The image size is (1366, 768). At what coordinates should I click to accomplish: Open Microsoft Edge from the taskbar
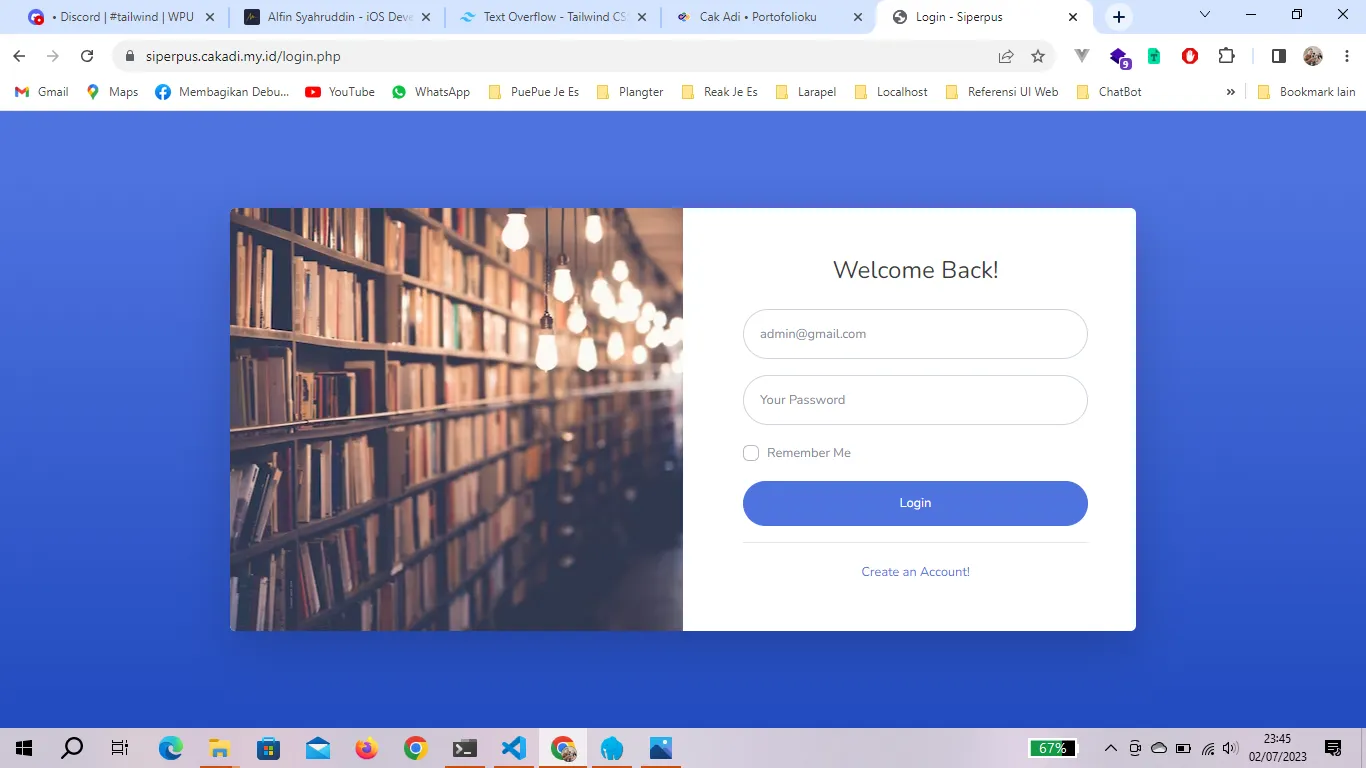point(171,748)
